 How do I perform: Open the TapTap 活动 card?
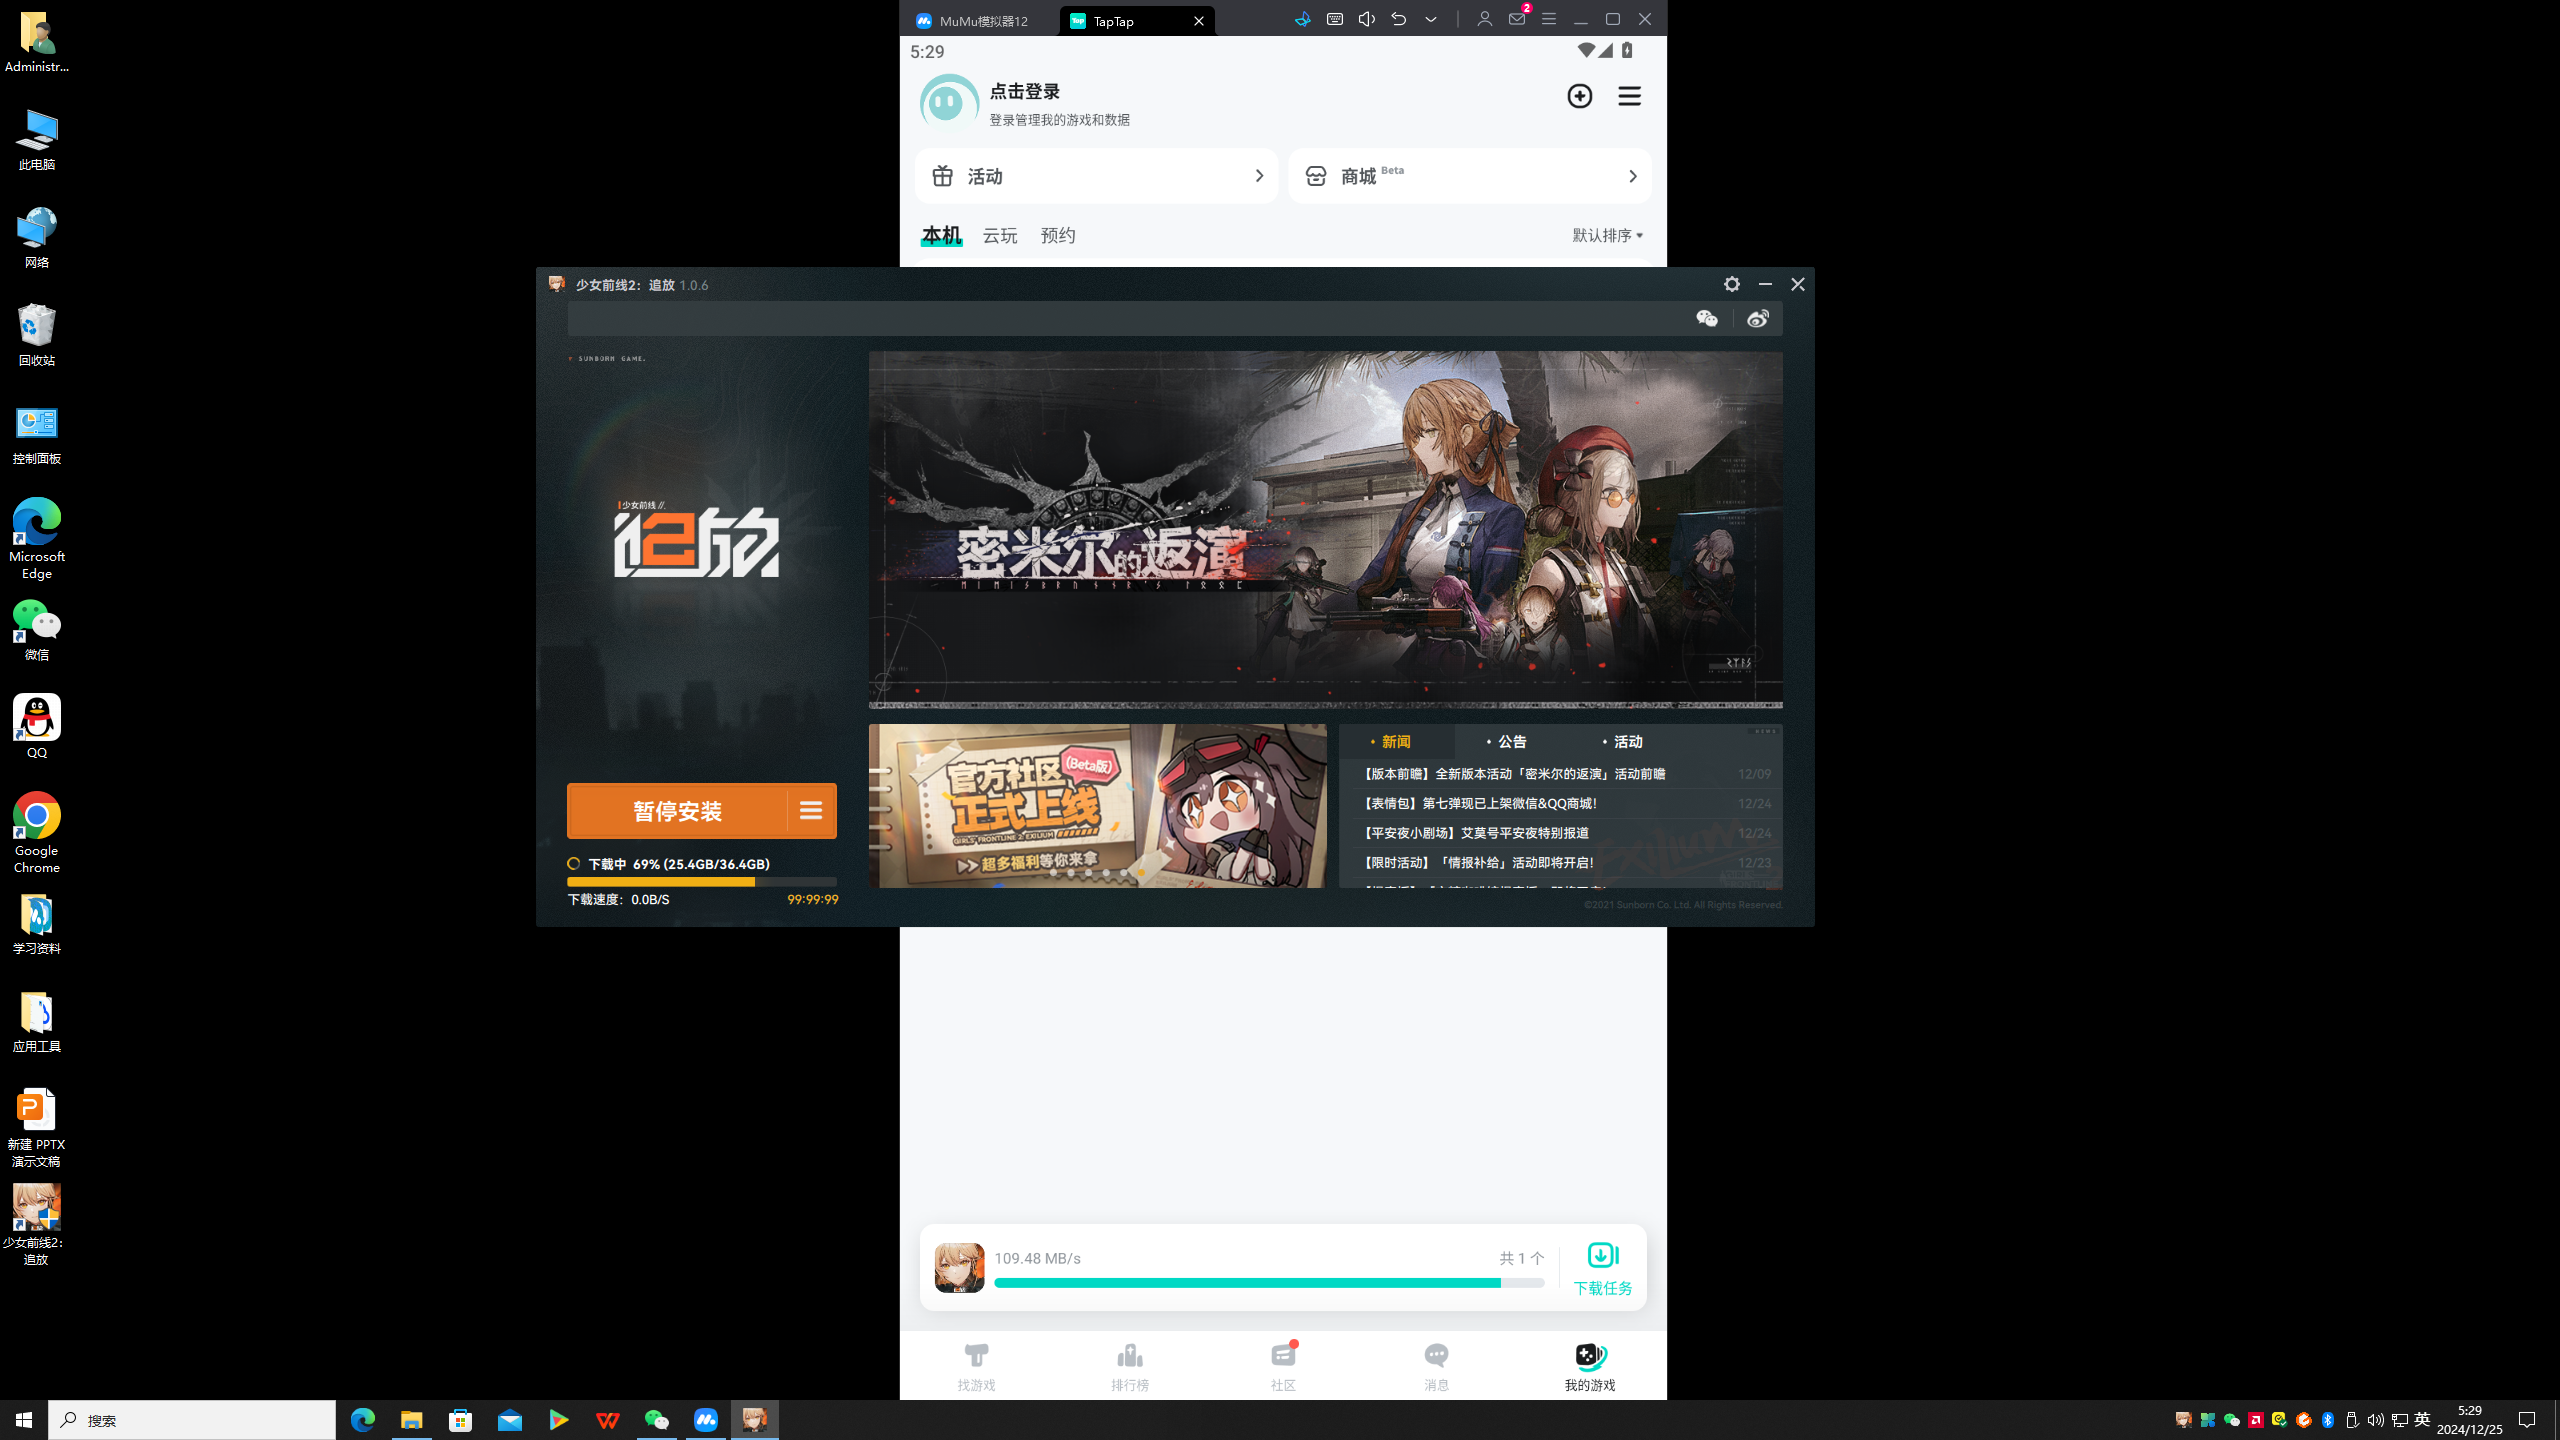click(1096, 176)
